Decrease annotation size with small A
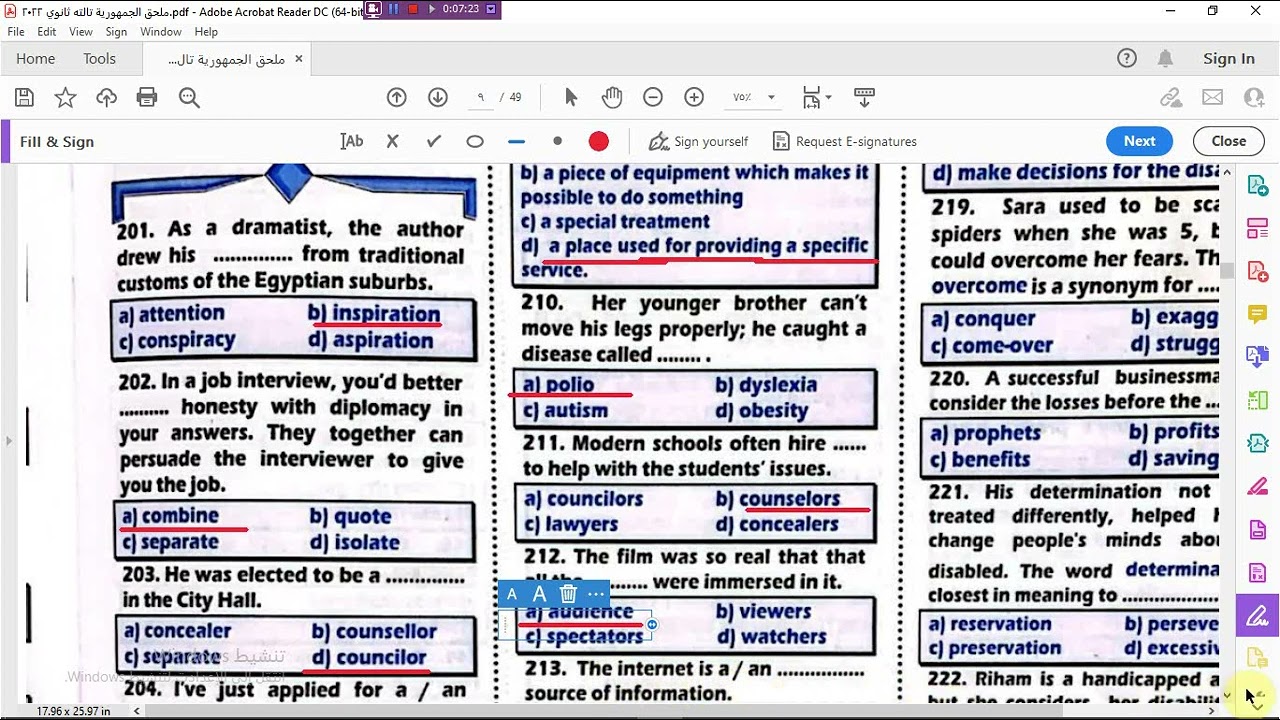Image resolution: width=1280 pixels, height=720 pixels. pyautogui.click(x=512, y=594)
